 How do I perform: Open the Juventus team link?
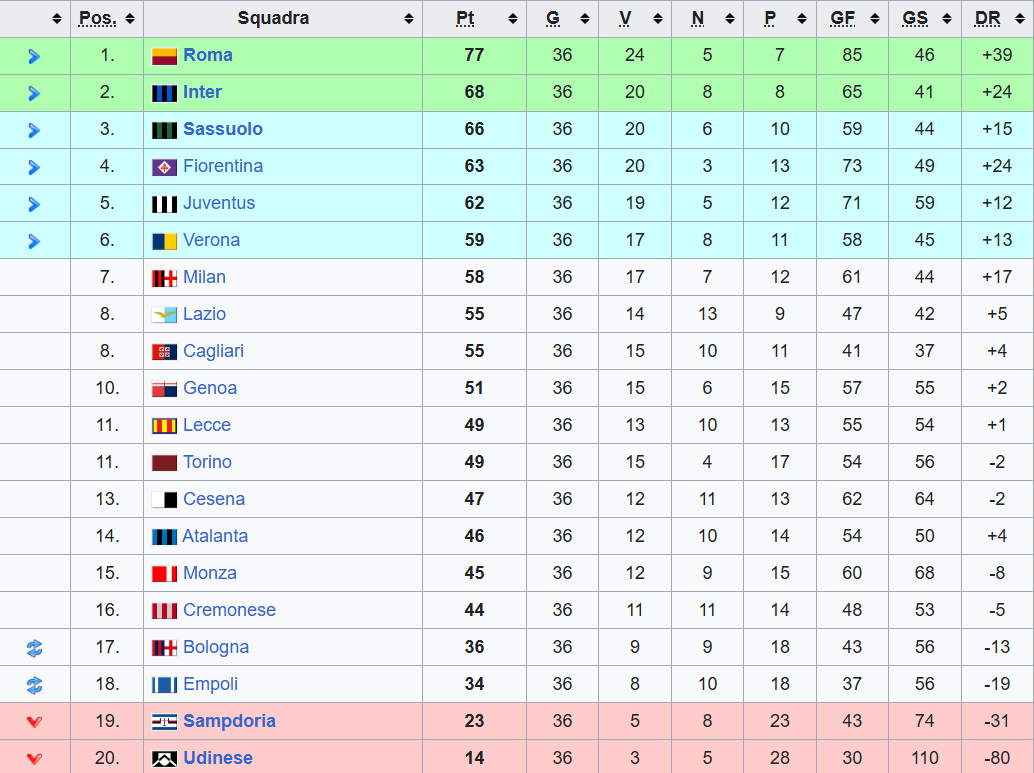click(x=219, y=202)
